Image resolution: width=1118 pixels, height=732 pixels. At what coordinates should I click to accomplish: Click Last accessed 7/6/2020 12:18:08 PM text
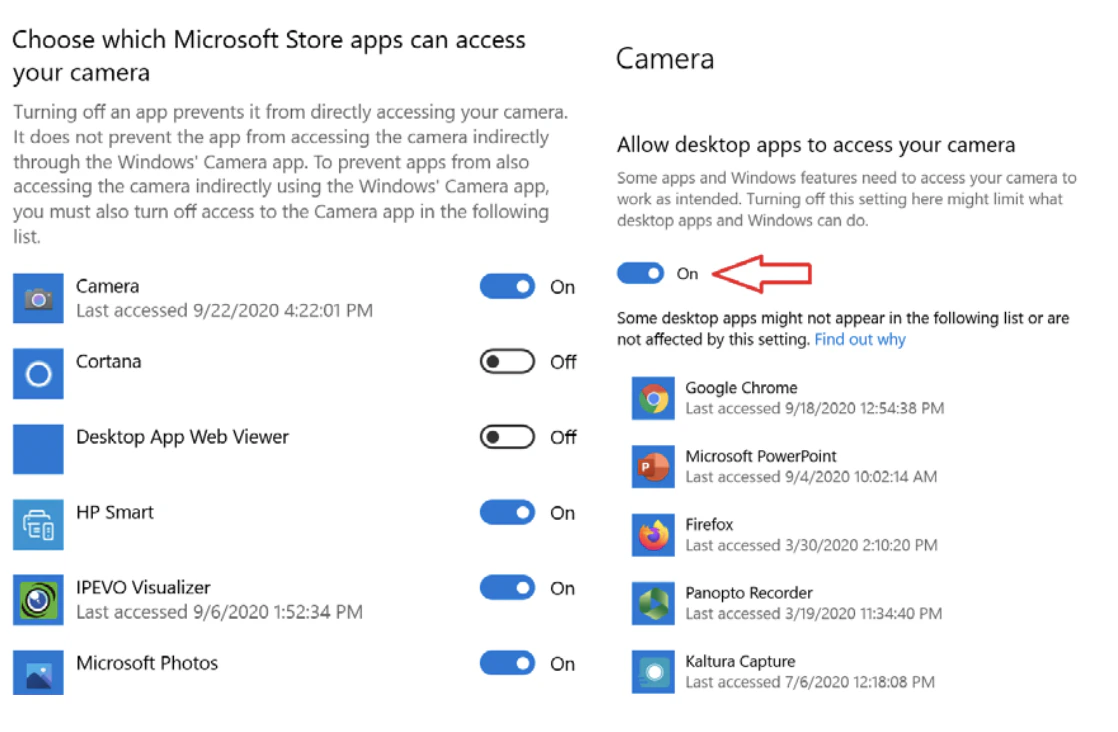click(x=810, y=682)
